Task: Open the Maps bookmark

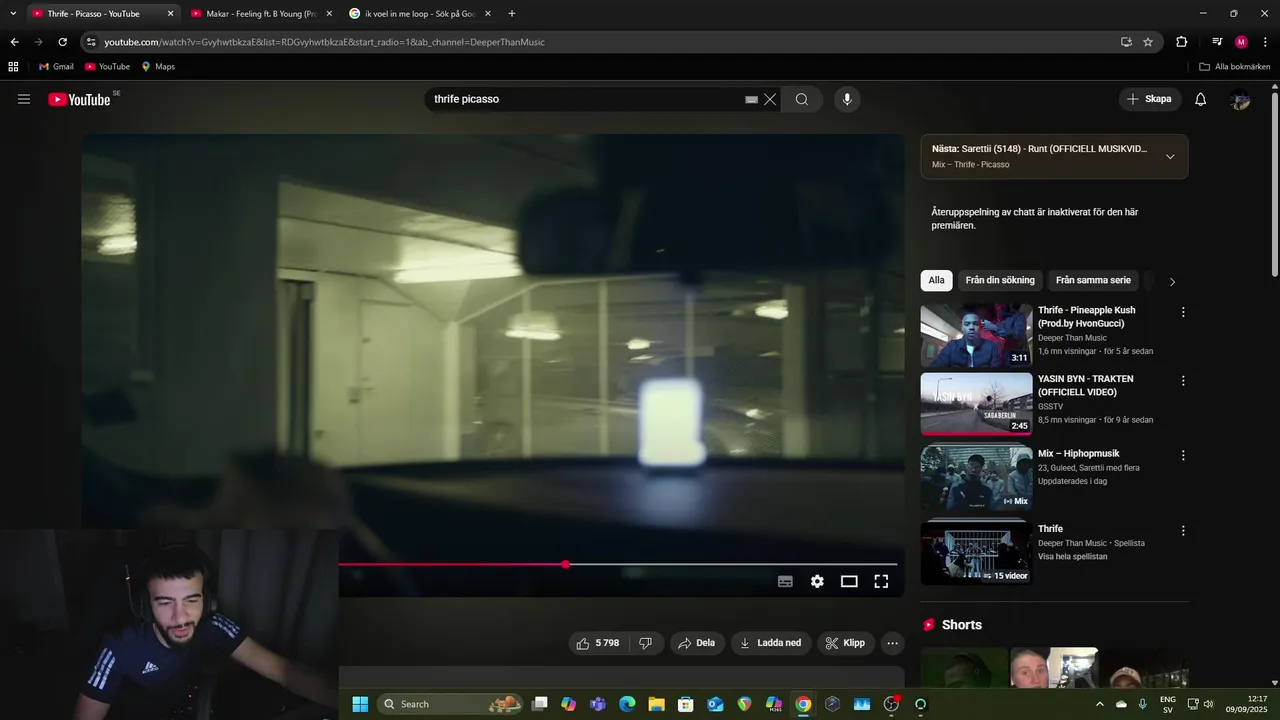Action: tap(158, 67)
